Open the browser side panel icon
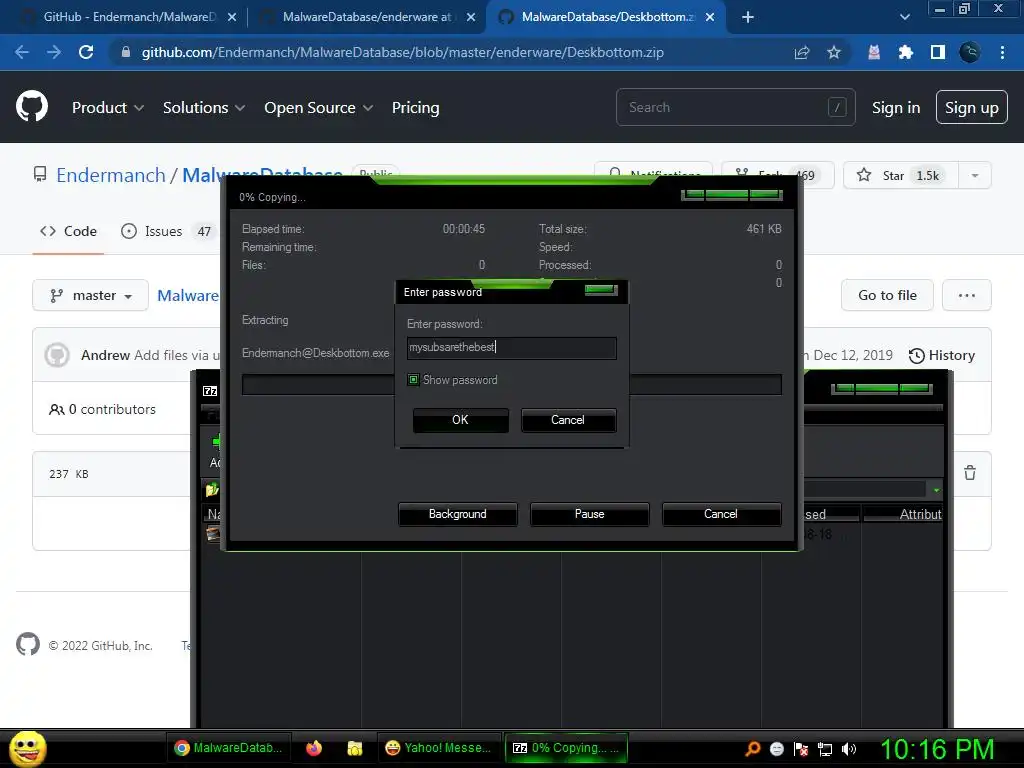 [938, 52]
